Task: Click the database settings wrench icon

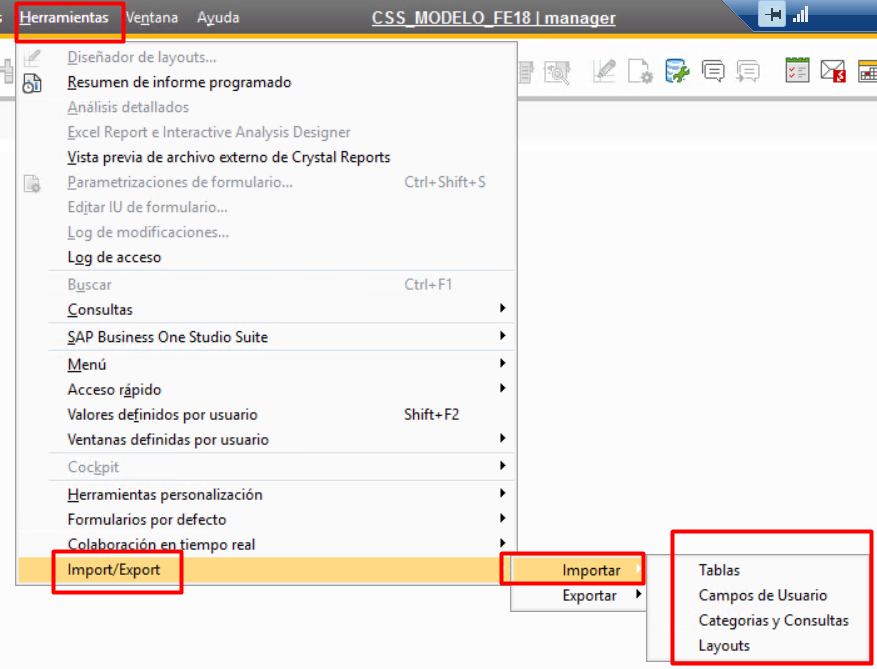Action: [x=678, y=70]
